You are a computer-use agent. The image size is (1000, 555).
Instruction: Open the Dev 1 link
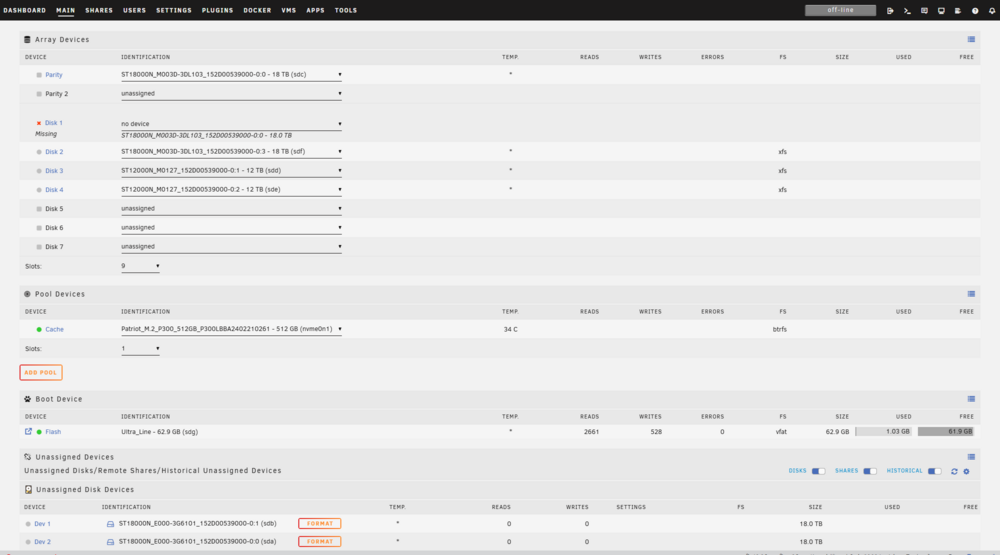click(42, 524)
